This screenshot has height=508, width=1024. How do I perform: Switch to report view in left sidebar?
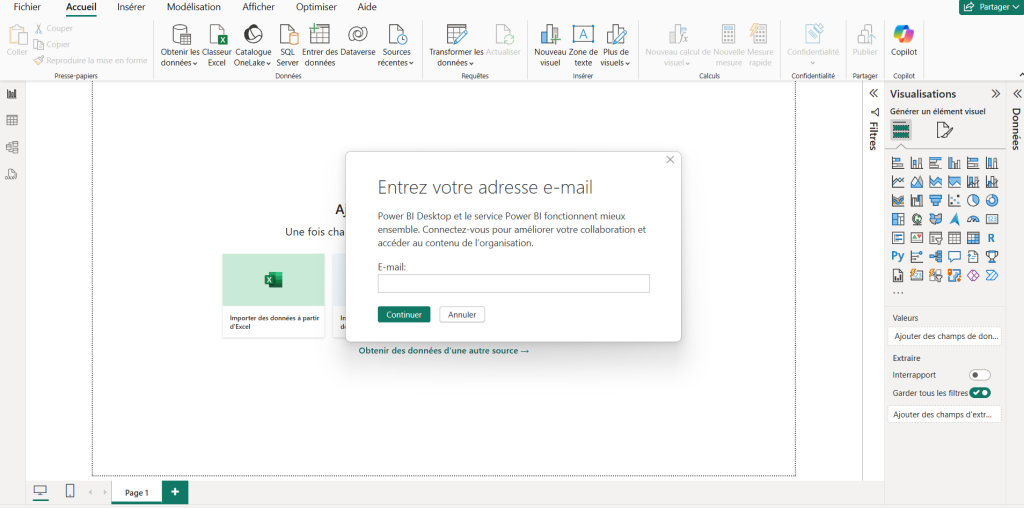coord(12,93)
